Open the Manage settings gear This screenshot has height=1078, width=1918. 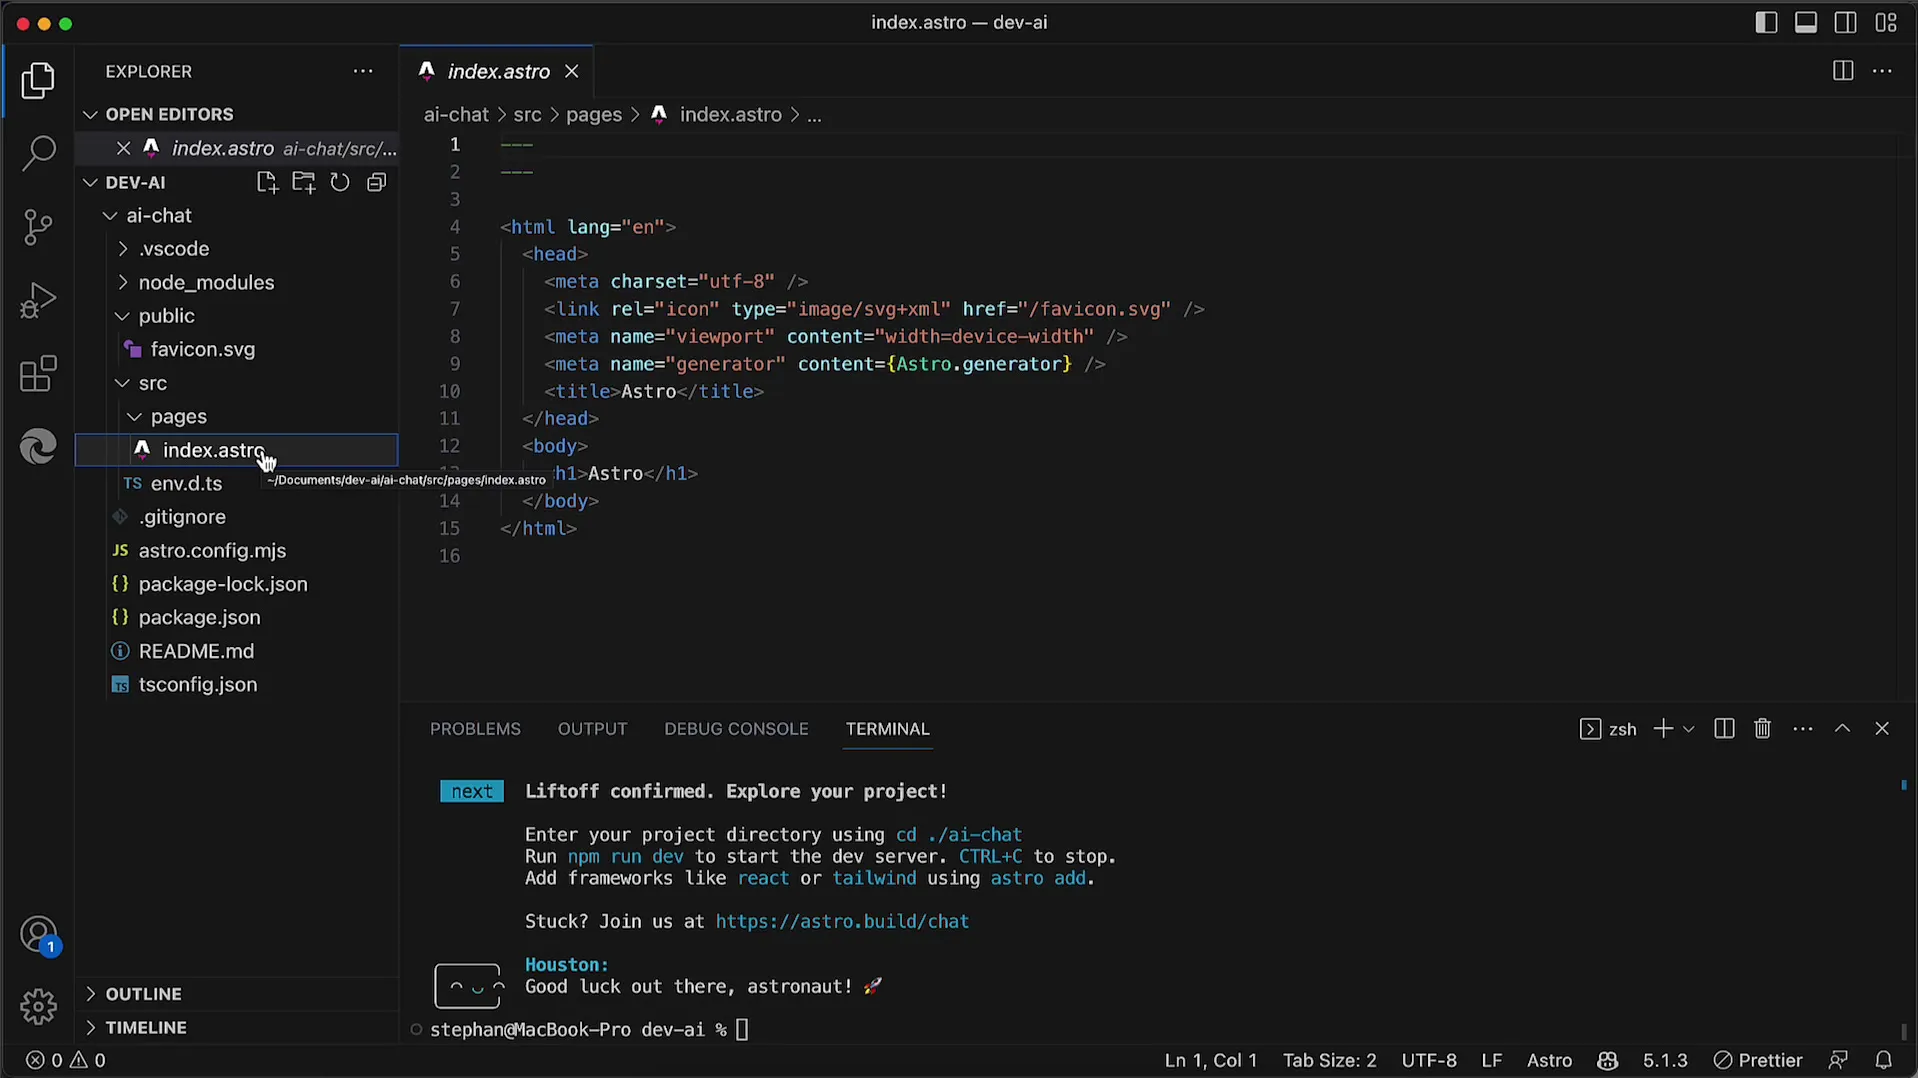pos(38,1006)
